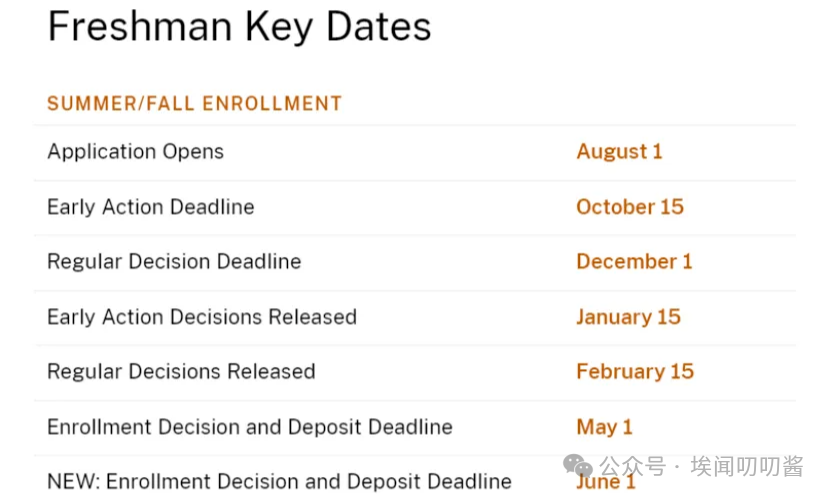Select the 'January 15' date
This screenshot has width=830, height=499.
pyautogui.click(x=628, y=317)
